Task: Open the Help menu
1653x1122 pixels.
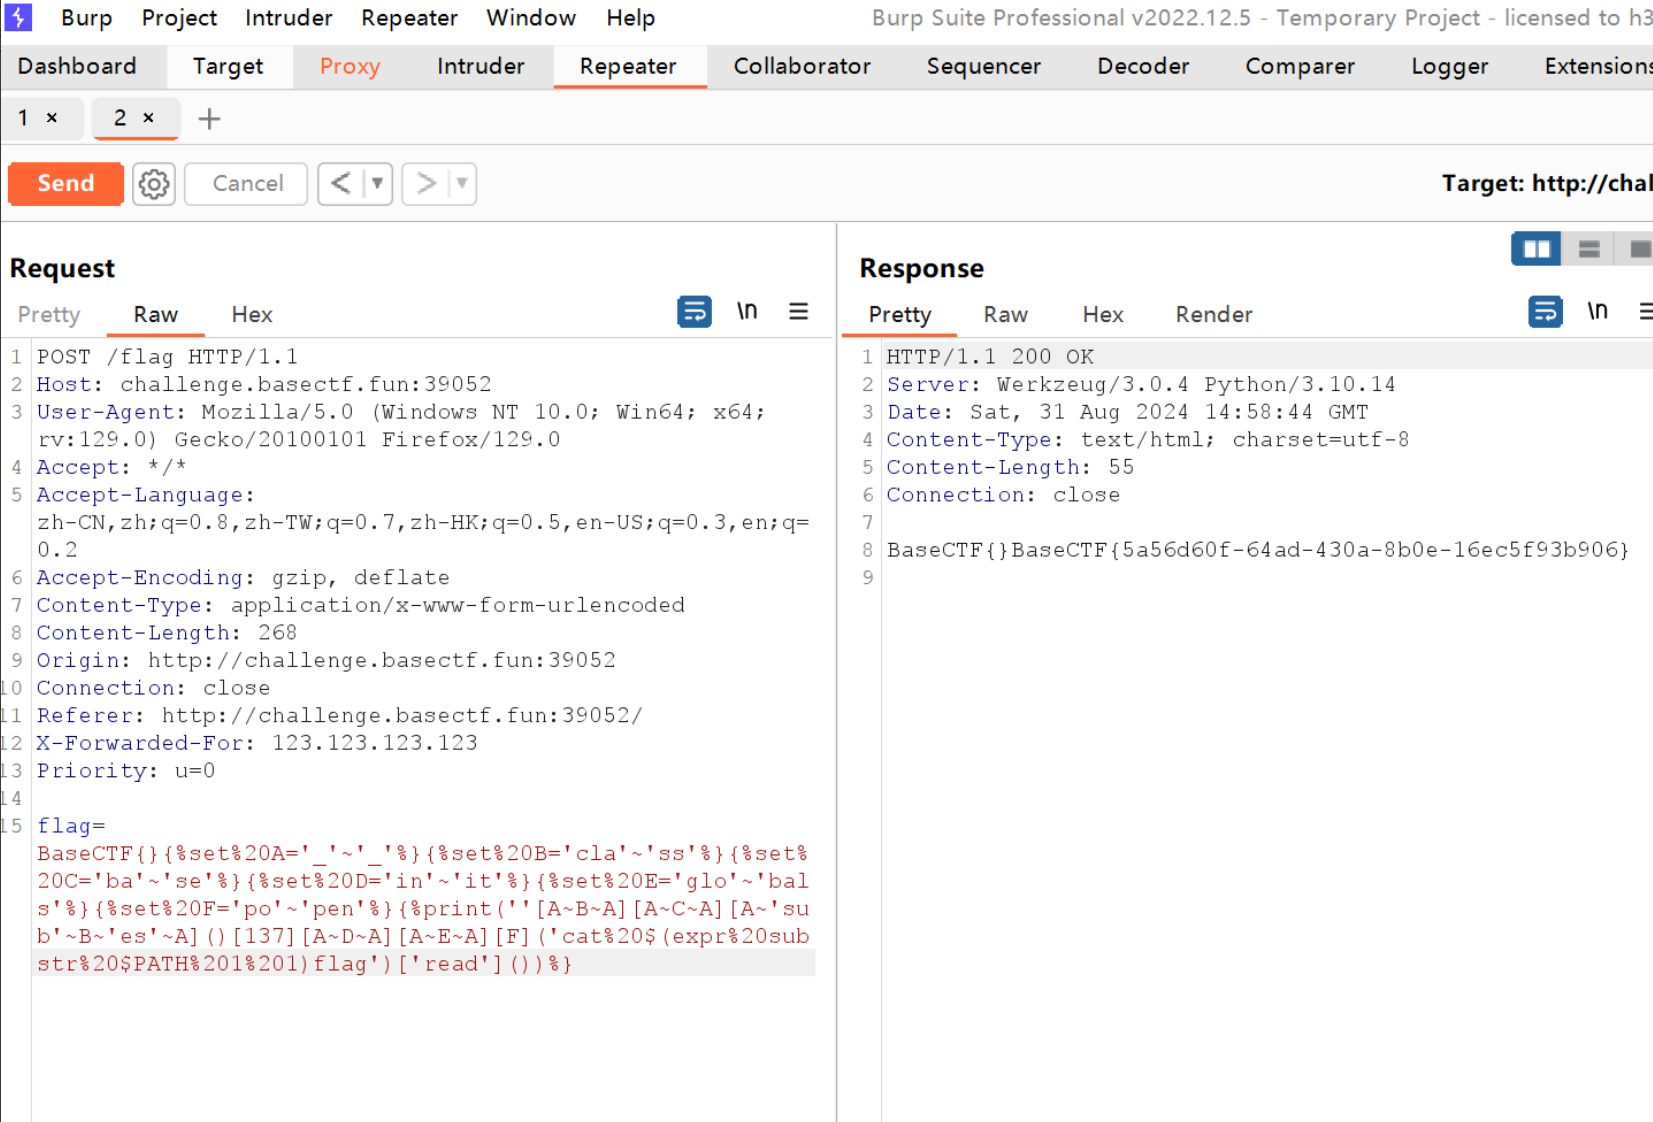Action: [x=631, y=18]
